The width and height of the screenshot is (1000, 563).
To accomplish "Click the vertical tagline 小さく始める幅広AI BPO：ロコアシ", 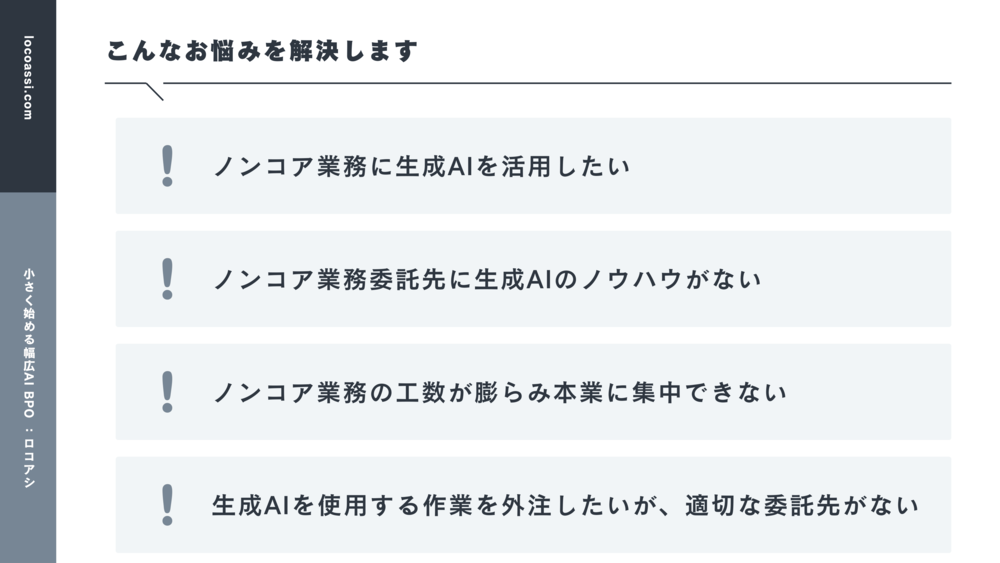I will click(x=28, y=378).
